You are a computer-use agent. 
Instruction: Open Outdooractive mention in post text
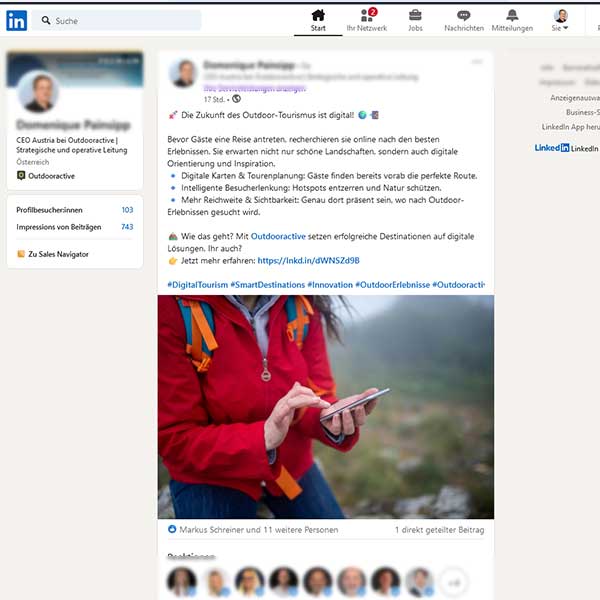coord(278,236)
